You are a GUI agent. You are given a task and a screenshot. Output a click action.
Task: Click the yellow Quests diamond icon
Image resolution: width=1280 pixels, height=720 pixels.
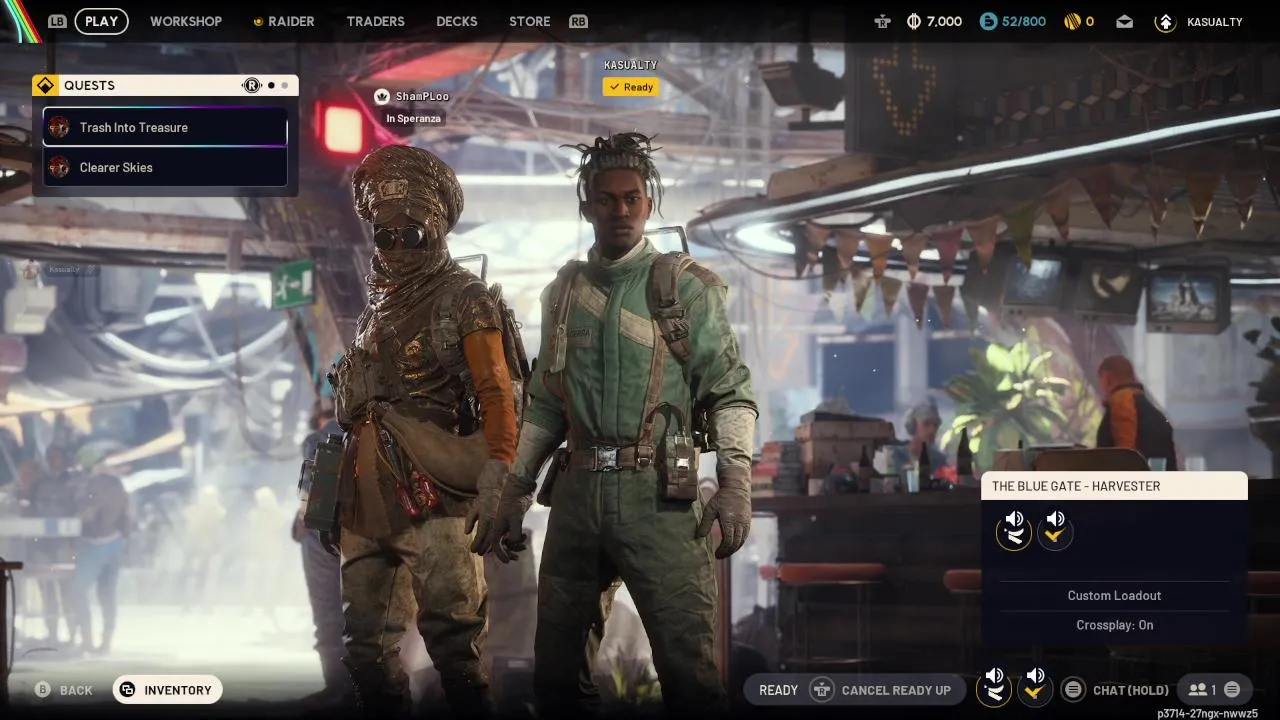(x=44, y=86)
